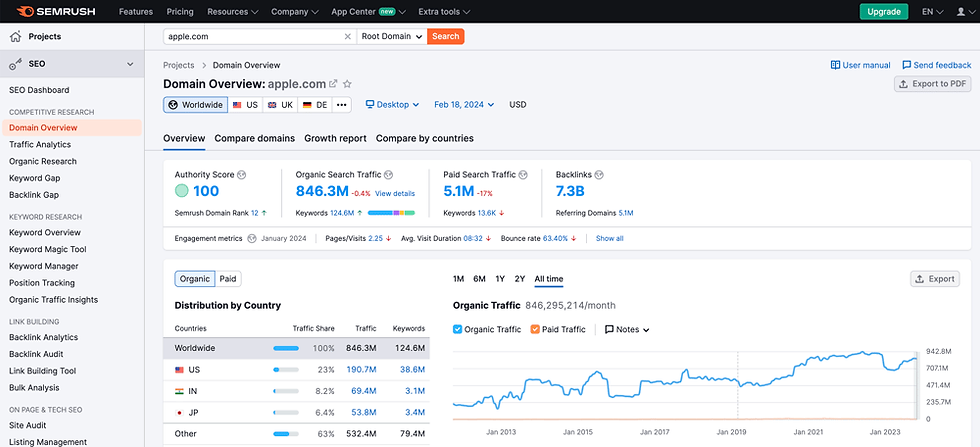980x447 pixels.
Task: Click the green Upgrade button
Action: click(884, 11)
